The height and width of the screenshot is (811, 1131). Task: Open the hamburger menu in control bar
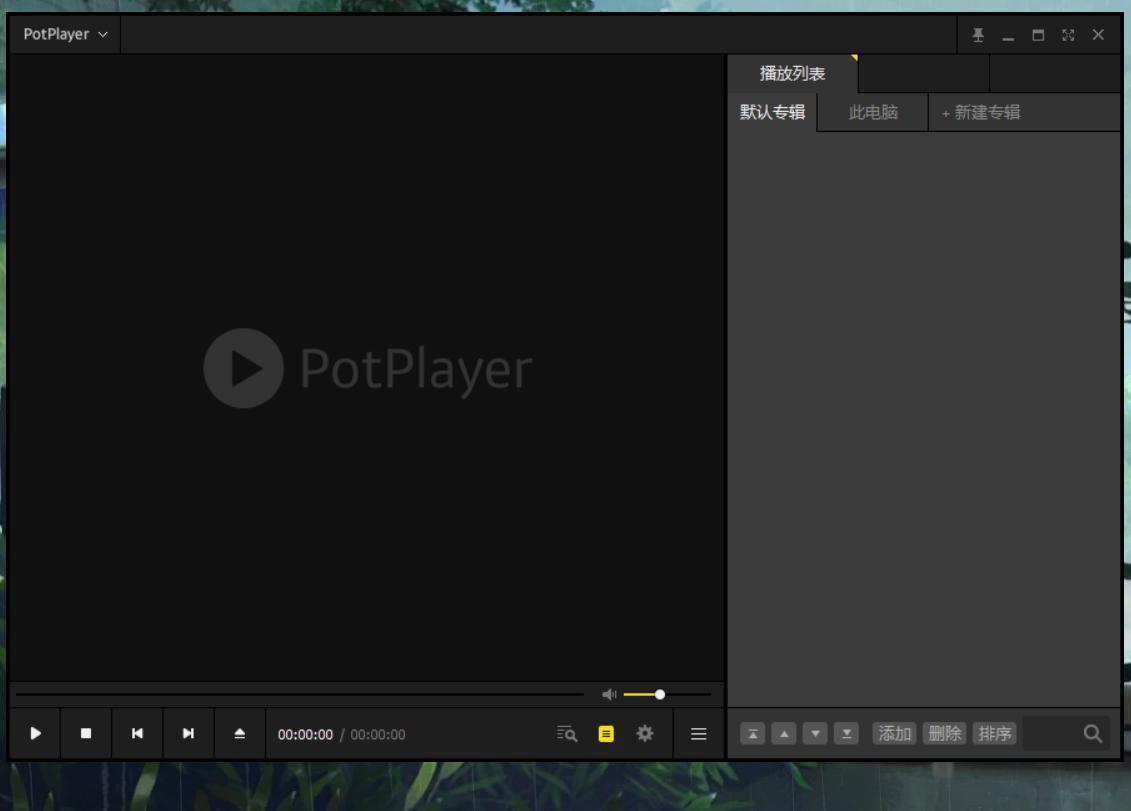(699, 733)
